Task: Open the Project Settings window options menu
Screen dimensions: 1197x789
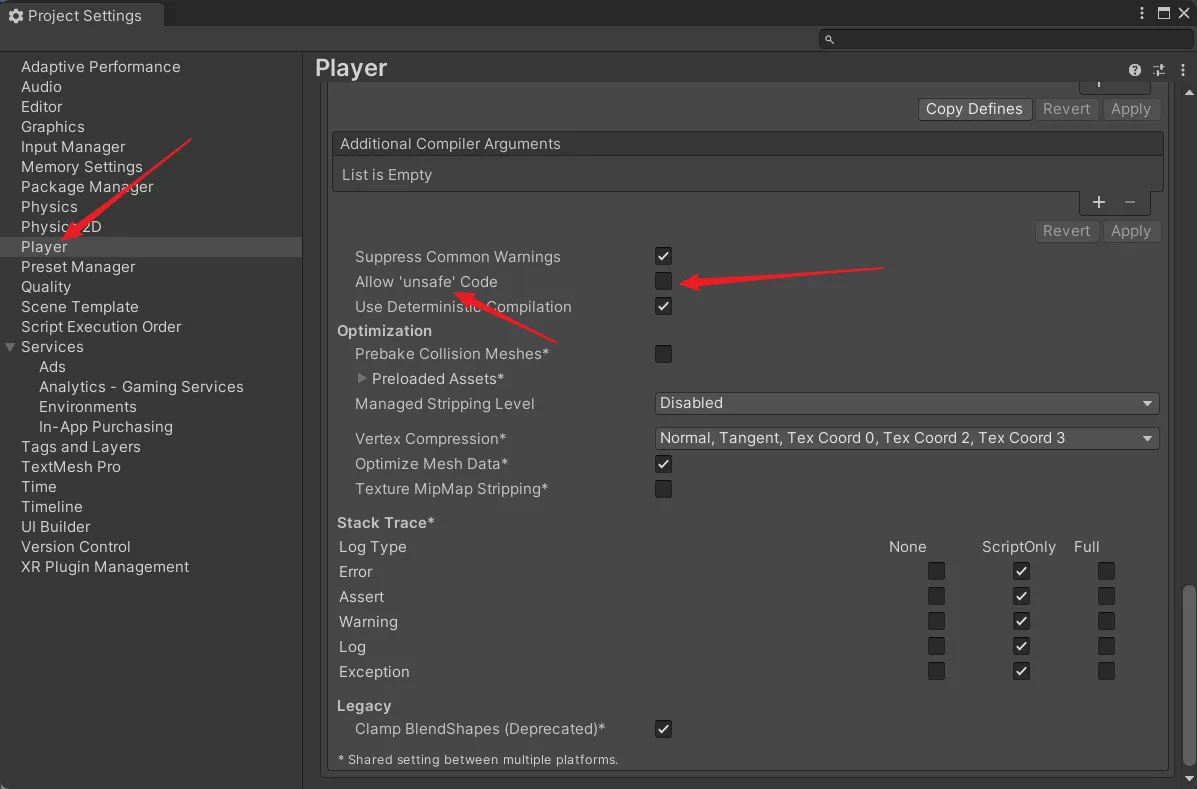Action: (x=1142, y=14)
